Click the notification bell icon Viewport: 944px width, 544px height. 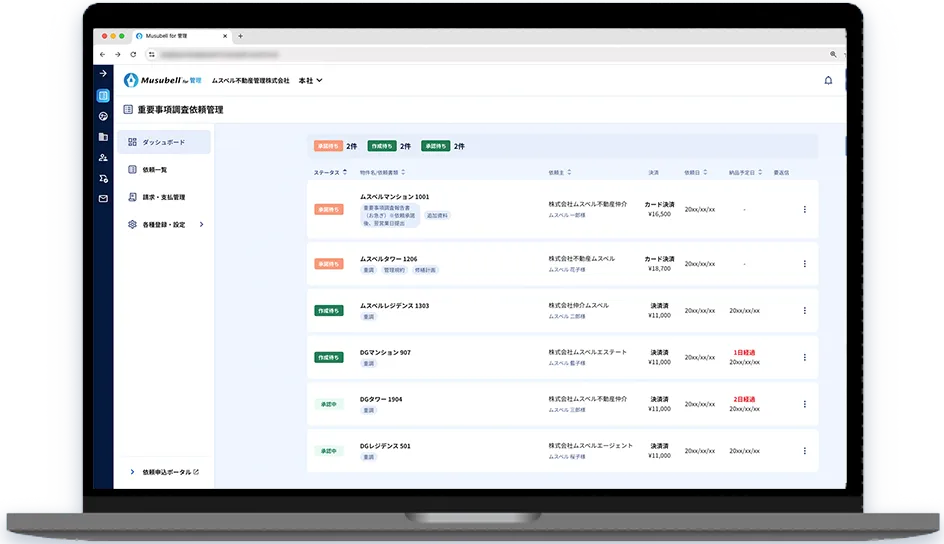click(828, 80)
